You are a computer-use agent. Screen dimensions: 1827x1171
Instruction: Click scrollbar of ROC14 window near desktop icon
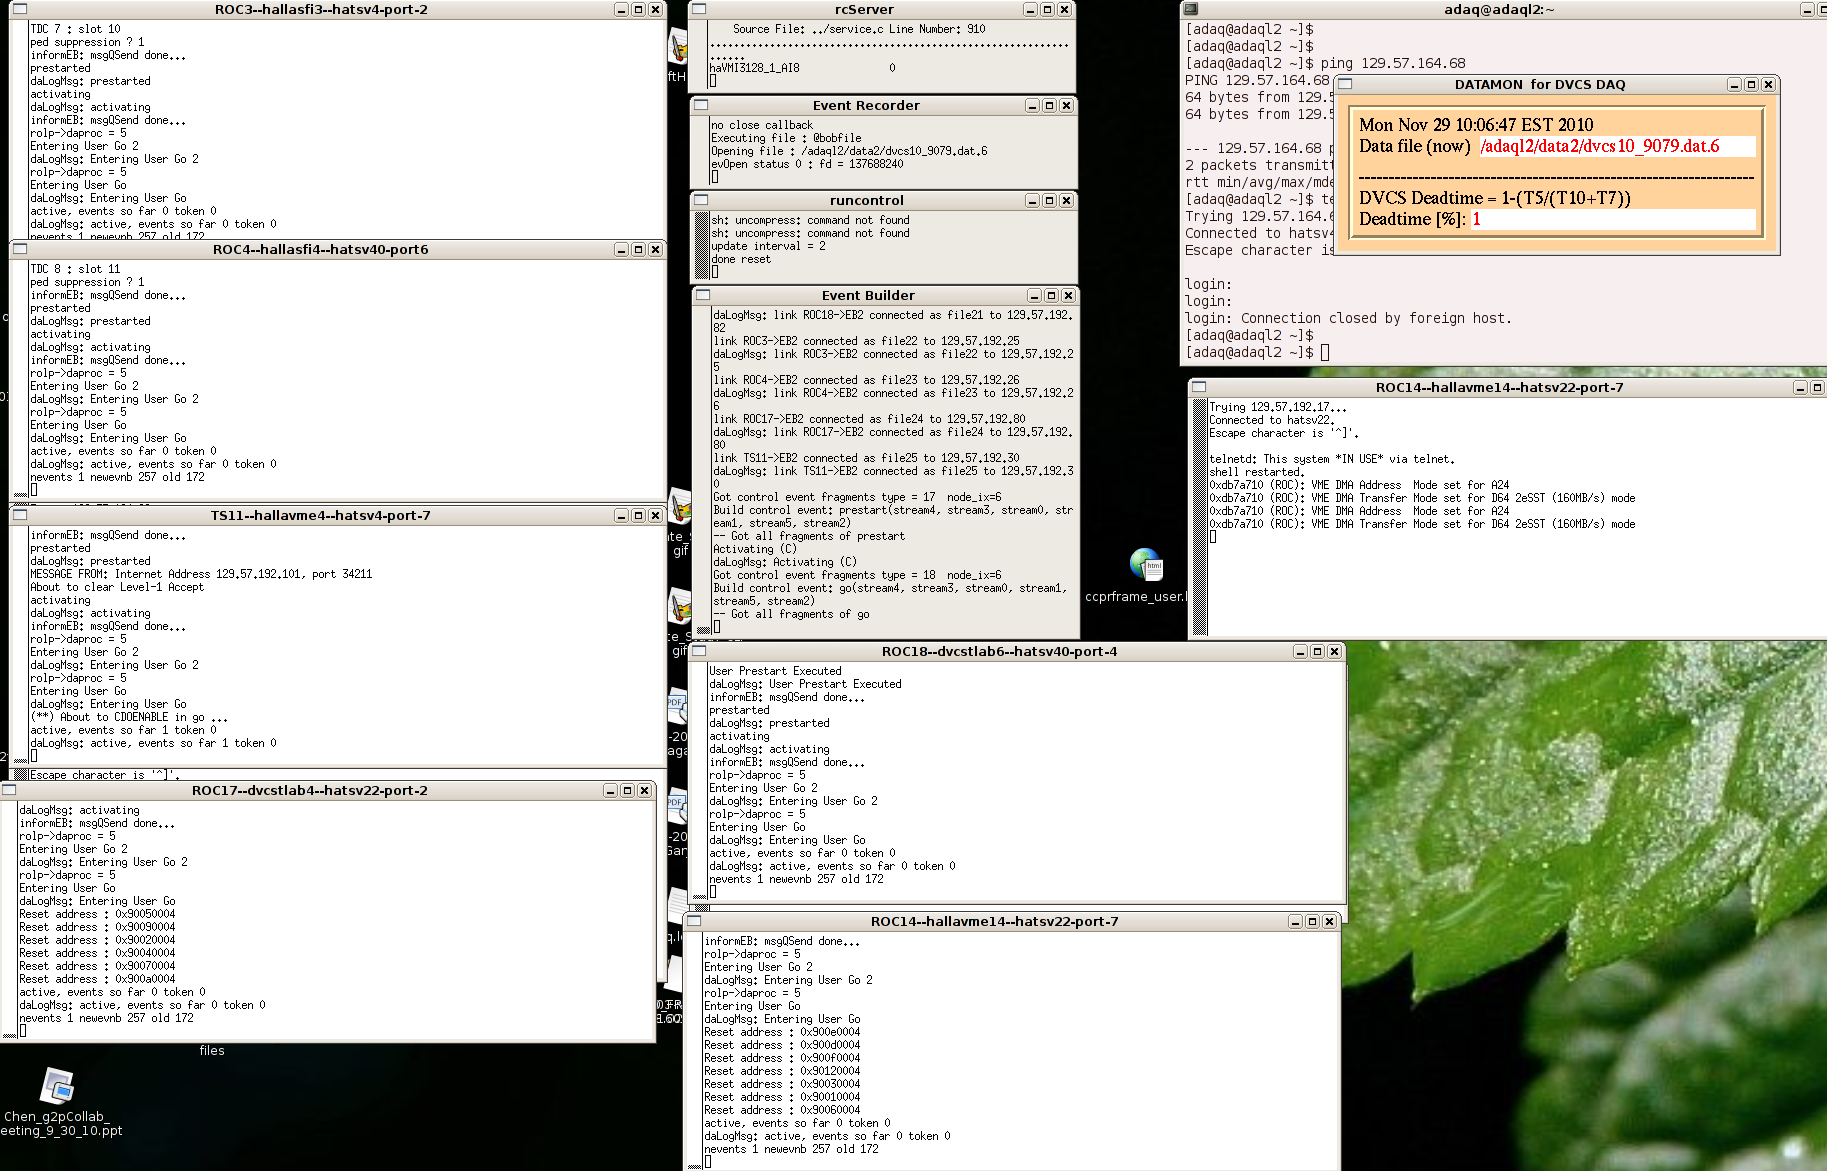point(1200,516)
